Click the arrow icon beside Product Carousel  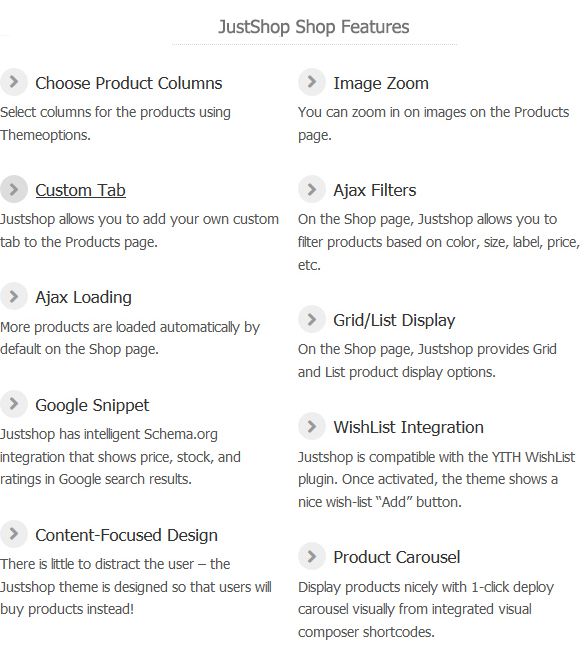tap(312, 556)
